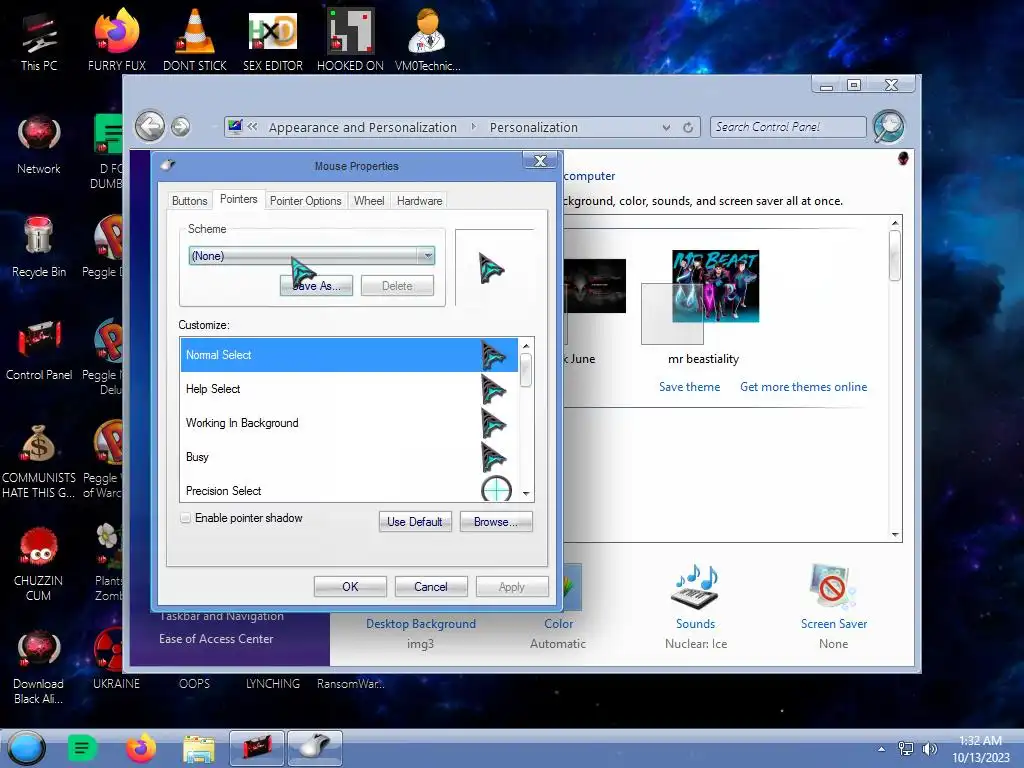Screen dimensions: 1024x768
Task: Click the network tray icon
Action: (x=905, y=749)
